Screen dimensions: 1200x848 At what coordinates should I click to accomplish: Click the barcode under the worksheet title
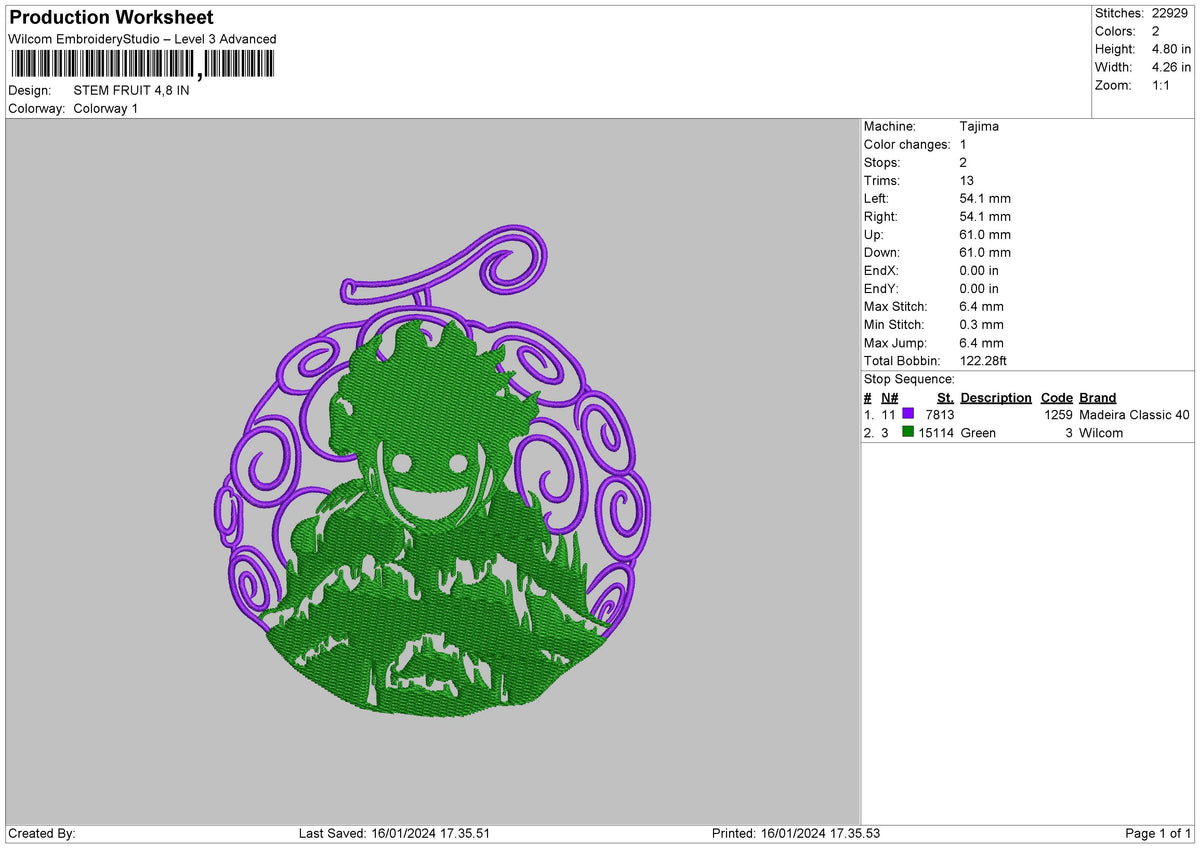pyautogui.click(x=141, y=64)
